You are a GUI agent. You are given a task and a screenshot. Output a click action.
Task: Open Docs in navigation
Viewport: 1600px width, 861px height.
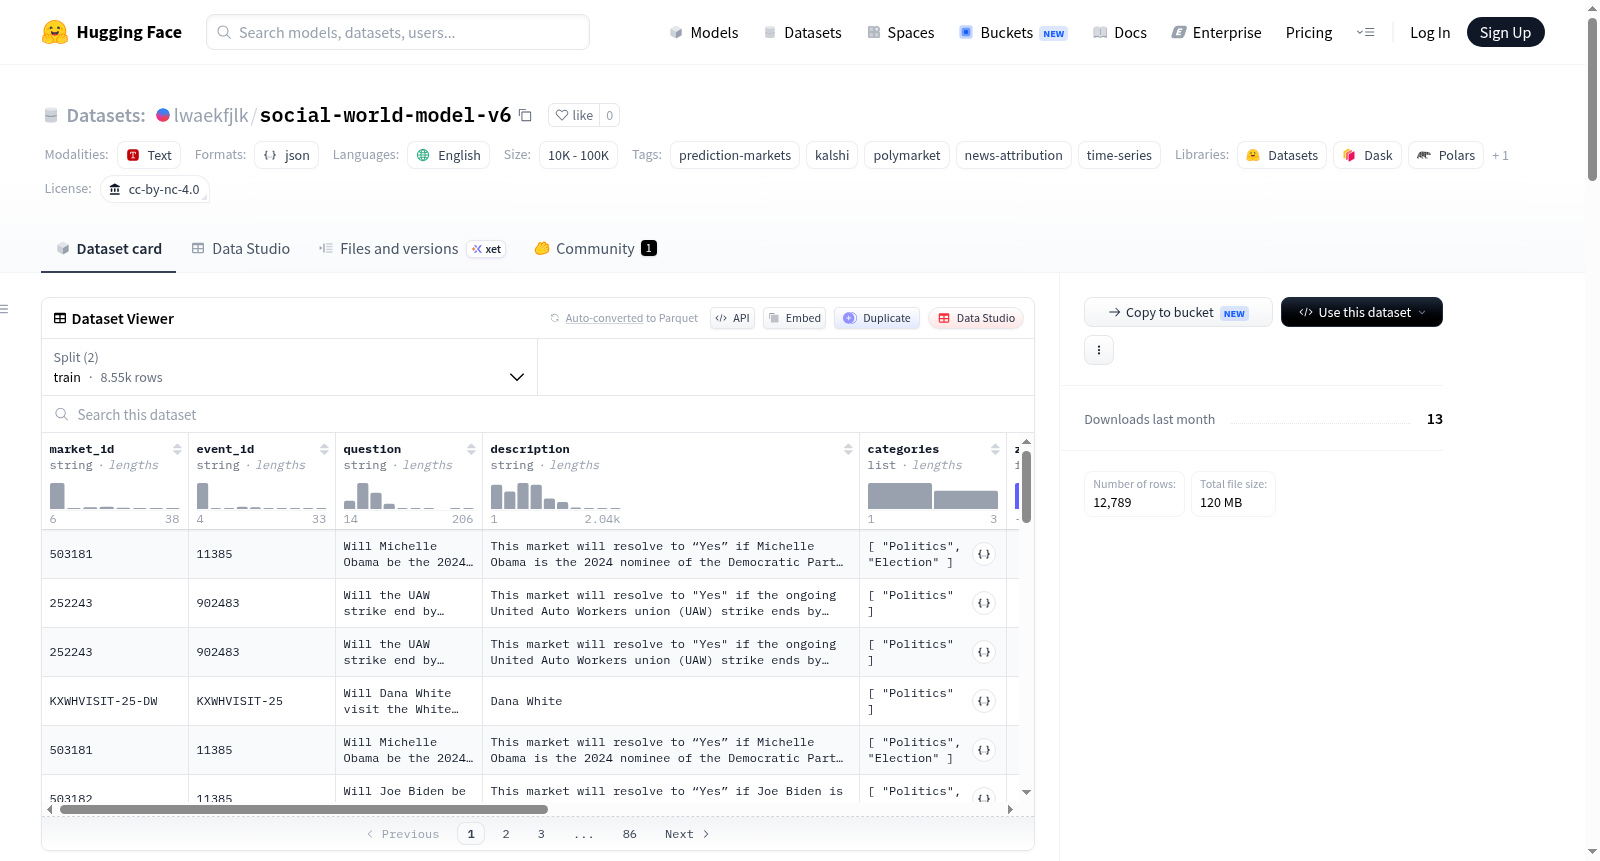coord(1120,32)
